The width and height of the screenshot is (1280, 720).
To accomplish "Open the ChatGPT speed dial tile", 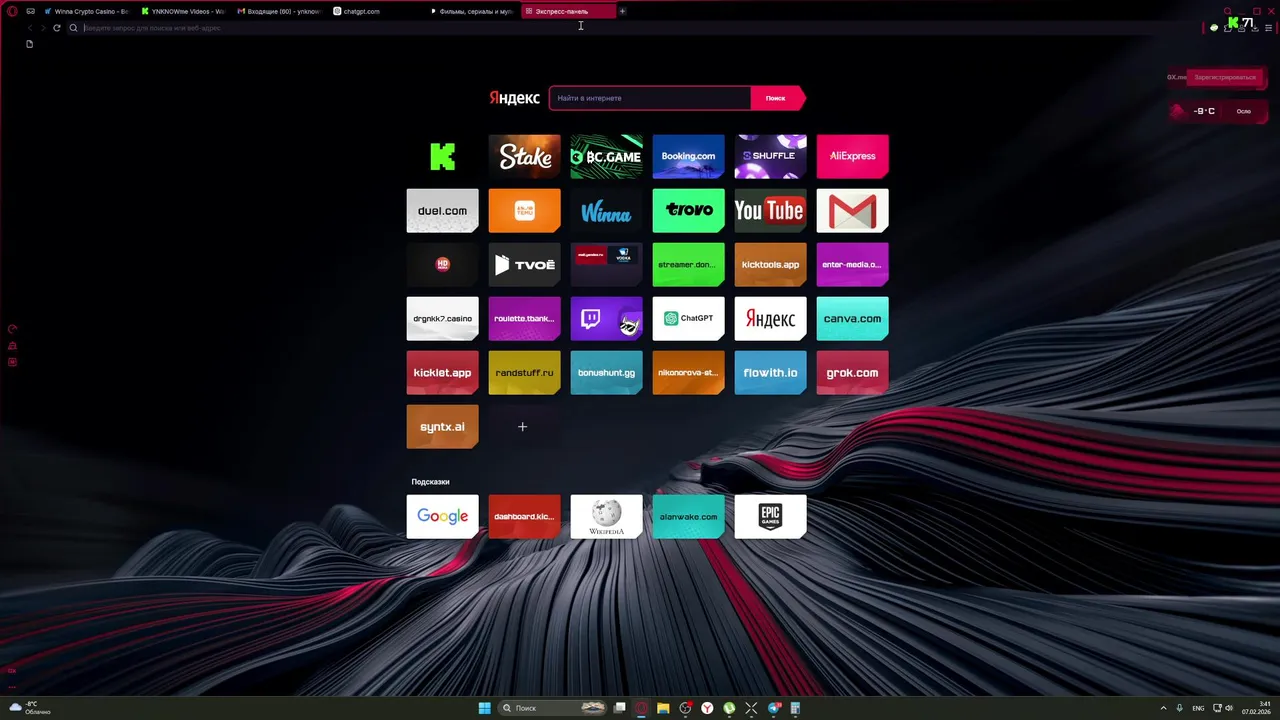I will [x=689, y=318].
